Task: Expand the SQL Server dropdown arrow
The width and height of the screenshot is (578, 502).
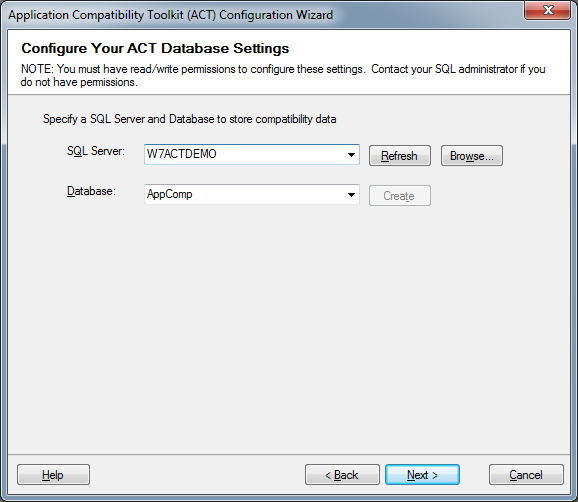Action: (x=351, y=155)
